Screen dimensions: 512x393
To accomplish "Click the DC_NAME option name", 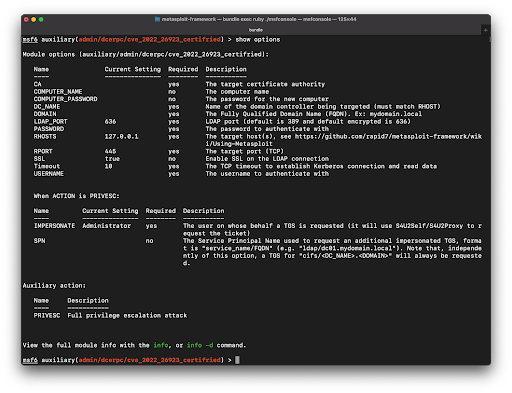I will pyautogui.click(x=47, y=107).
